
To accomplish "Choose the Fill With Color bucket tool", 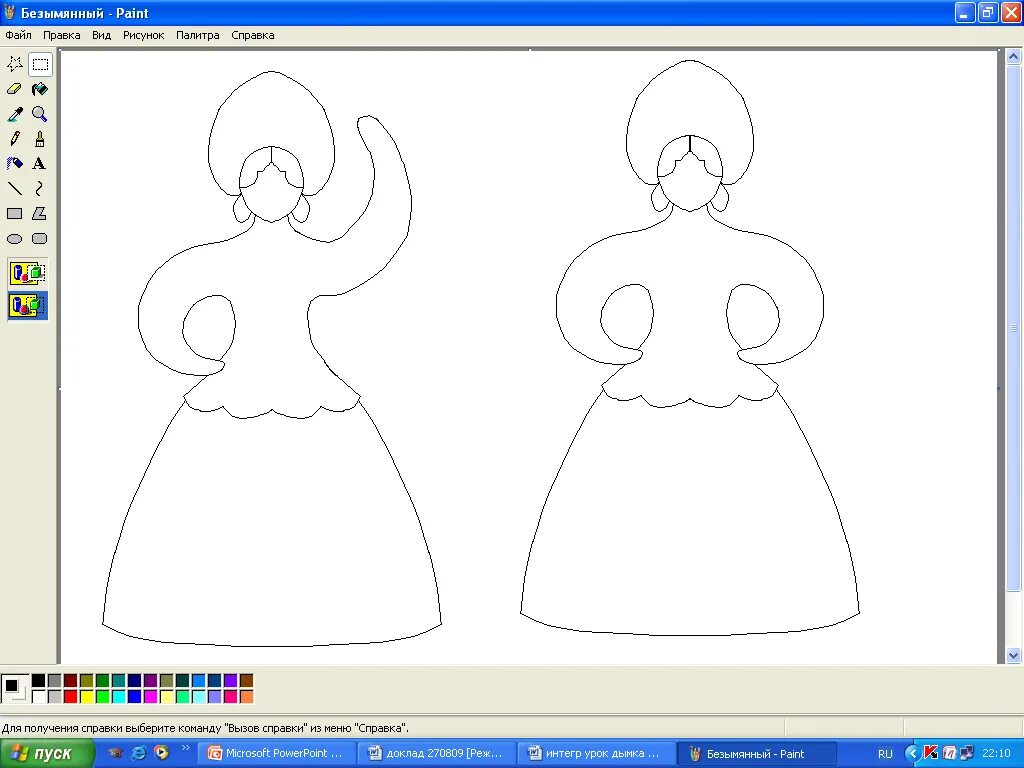I will pyautogui.click(x=40, y=89).
